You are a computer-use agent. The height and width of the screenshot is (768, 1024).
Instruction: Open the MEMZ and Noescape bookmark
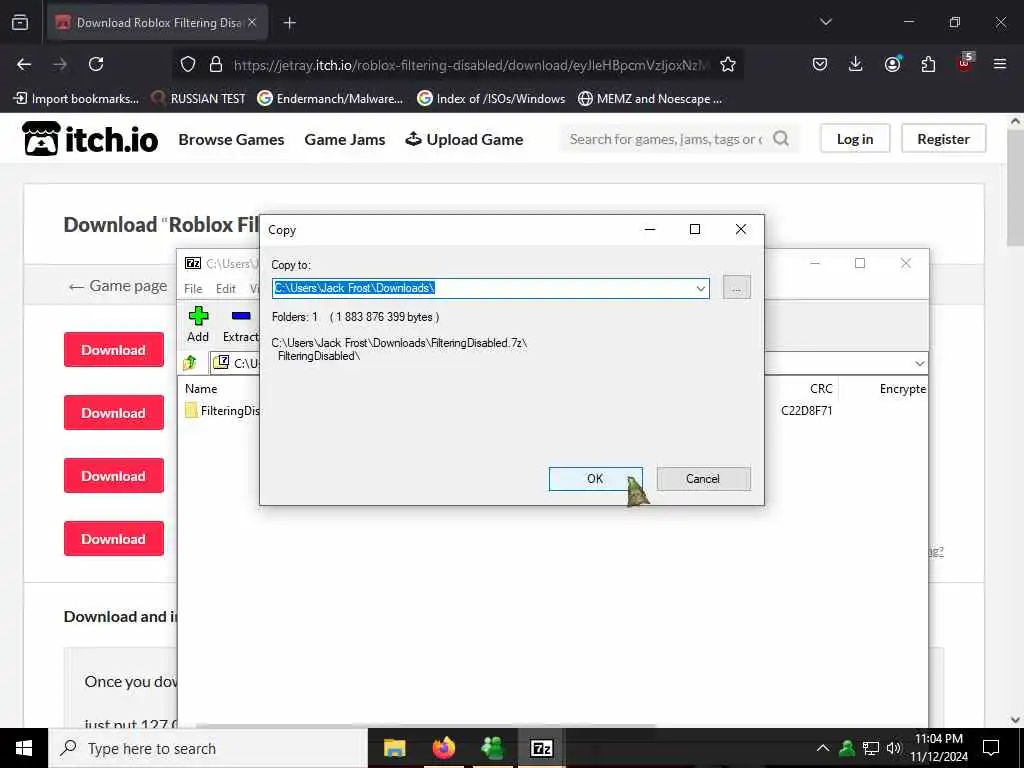(x=650, y=99)
